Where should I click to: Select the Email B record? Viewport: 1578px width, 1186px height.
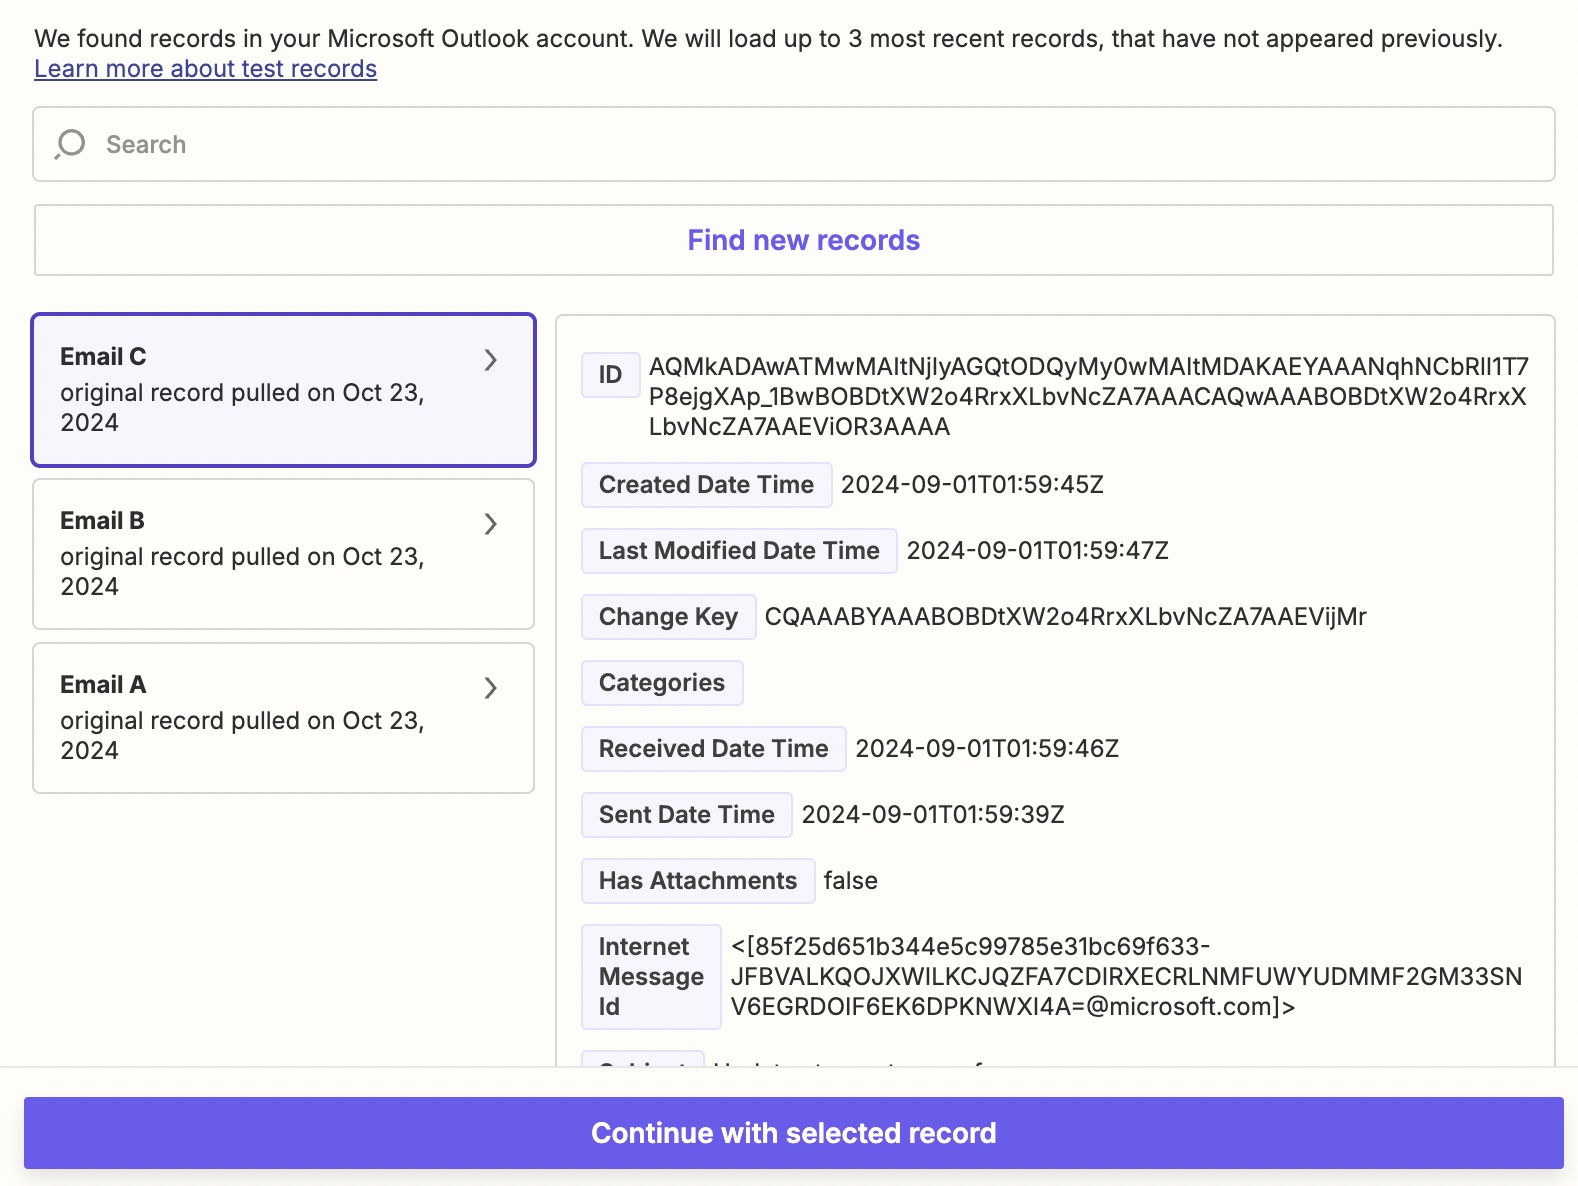(284, 554)
